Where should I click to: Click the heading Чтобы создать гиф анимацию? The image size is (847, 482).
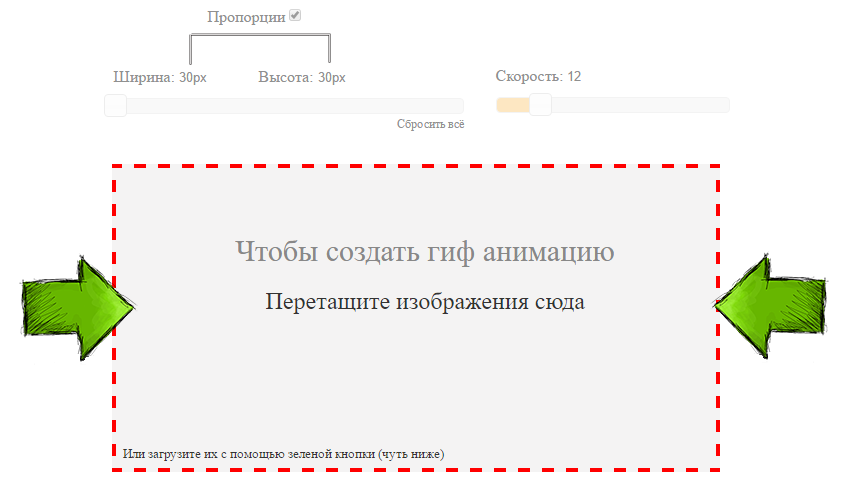click(425, 251)
